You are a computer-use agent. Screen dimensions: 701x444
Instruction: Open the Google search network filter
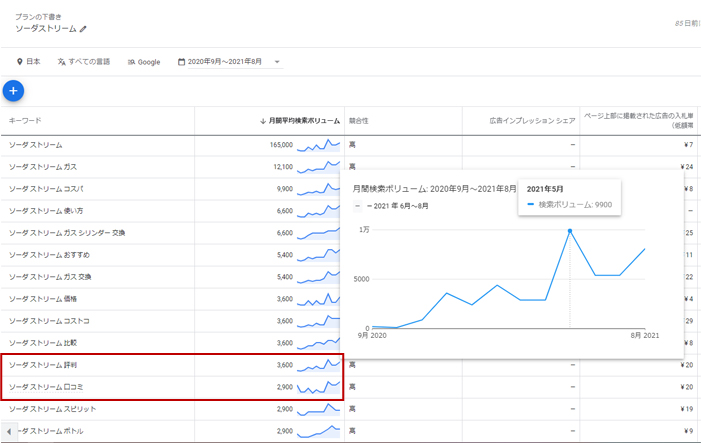144,62
